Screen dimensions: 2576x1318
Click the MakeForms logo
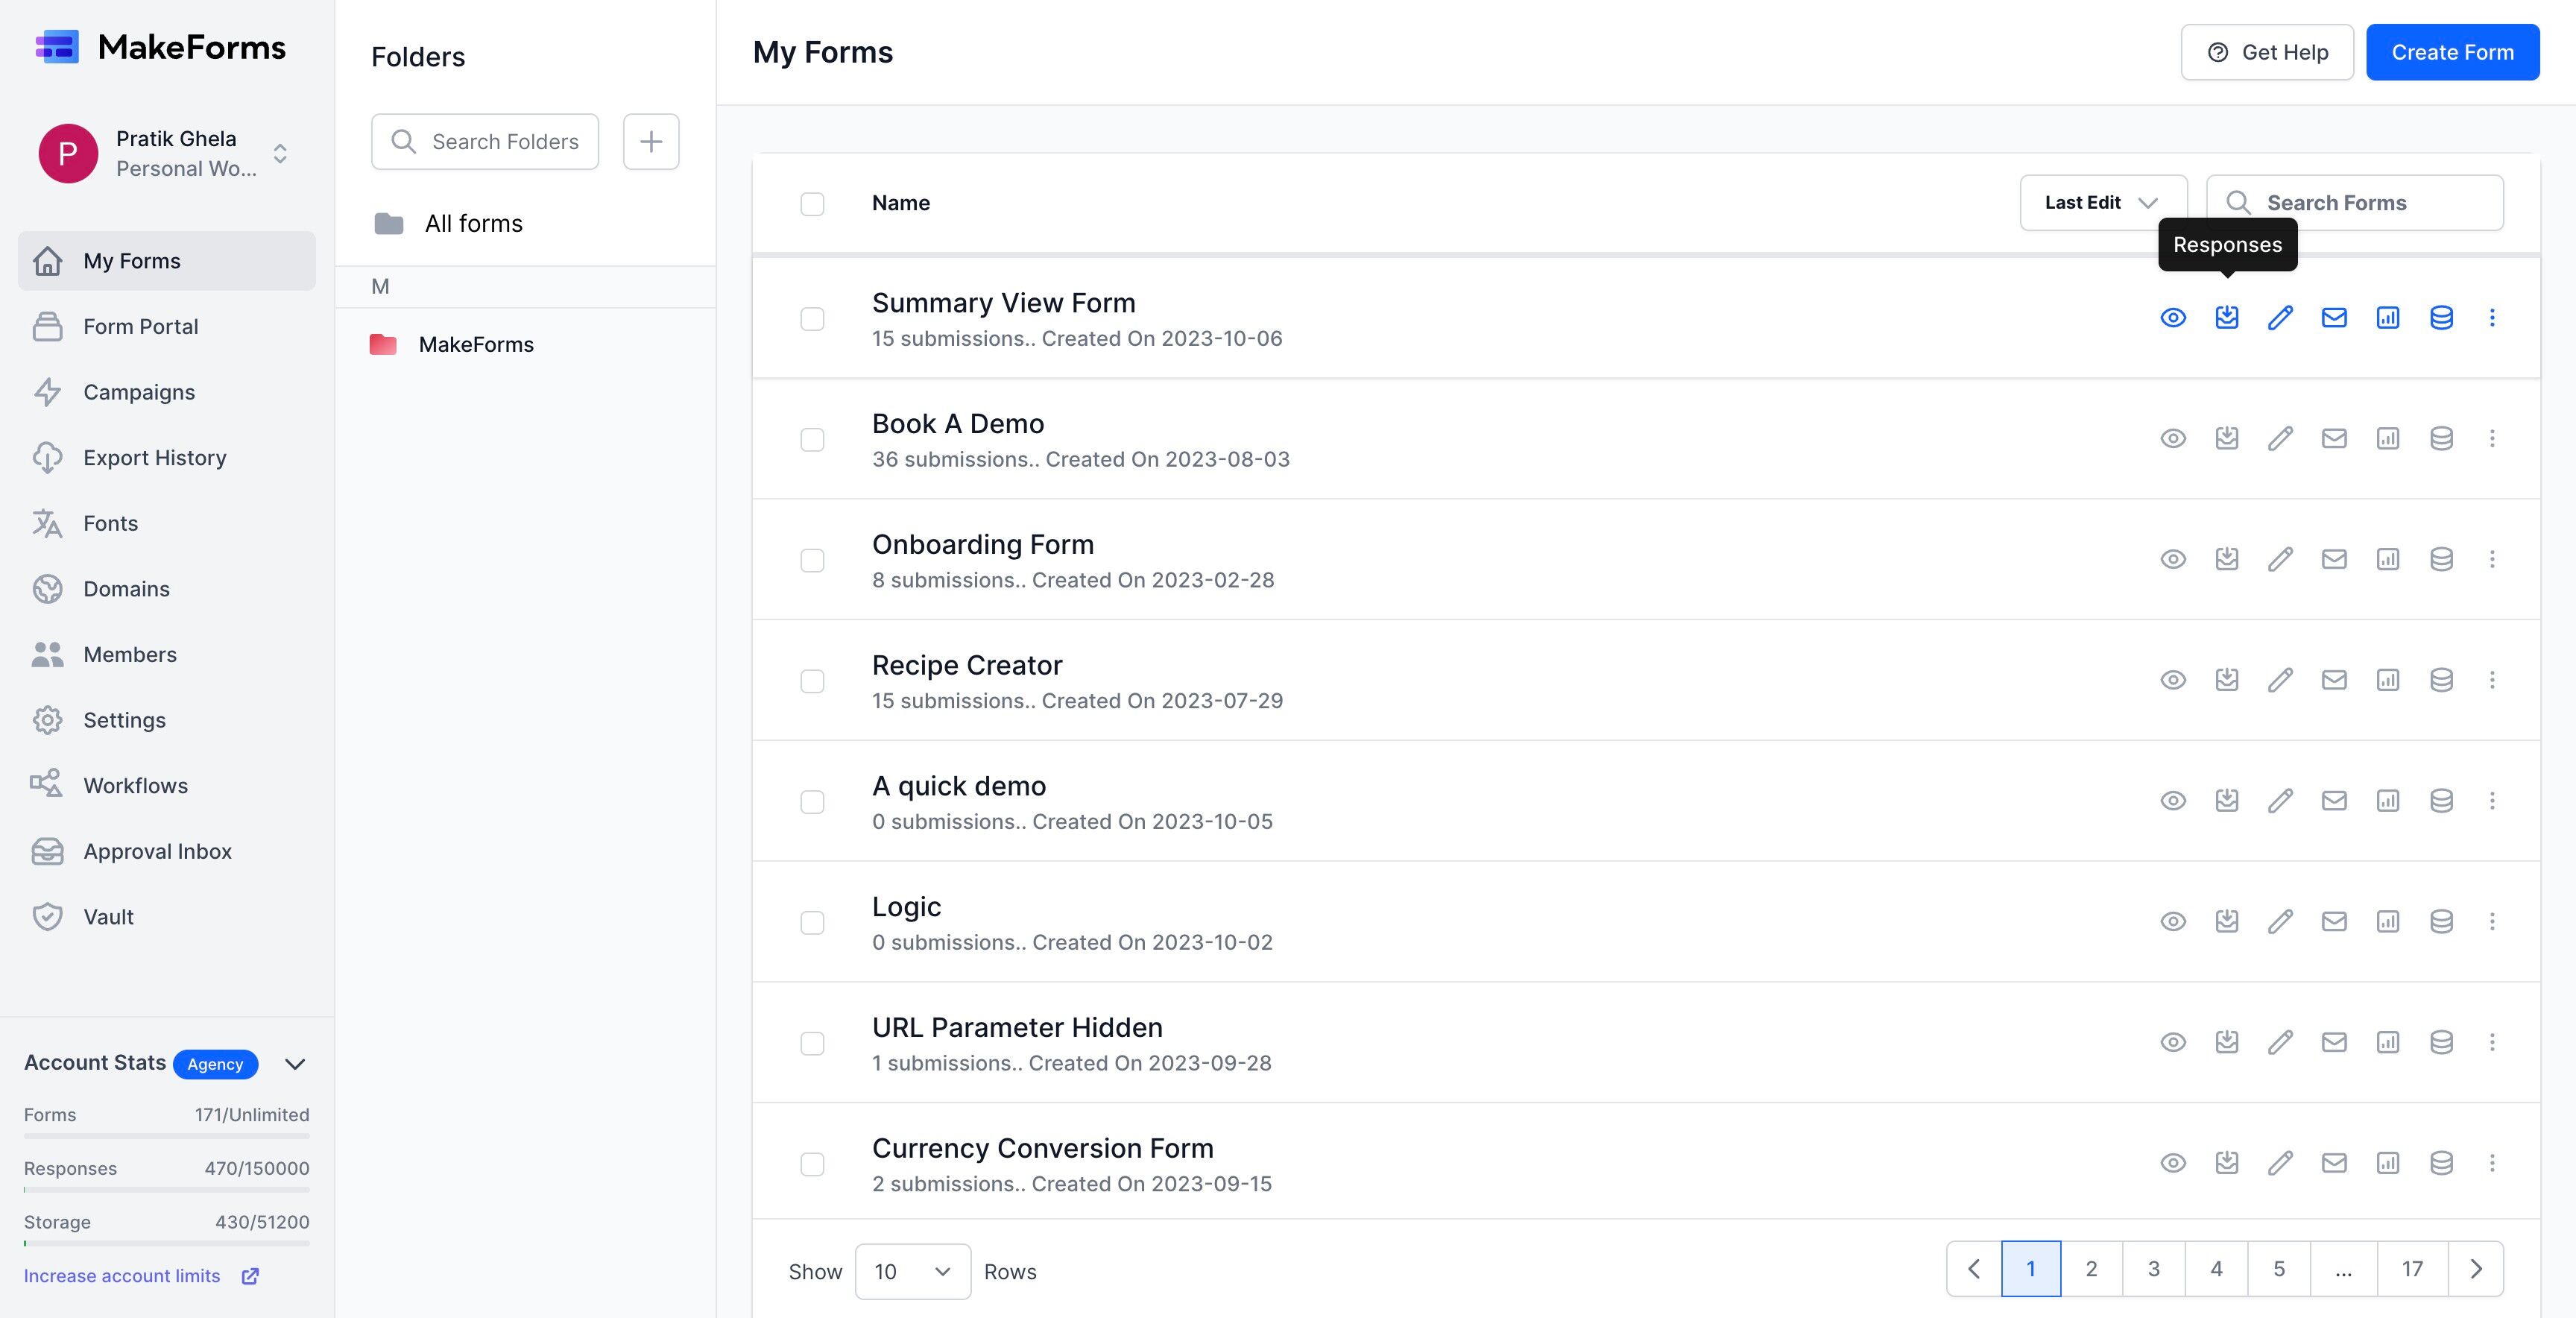coord(160,47)
